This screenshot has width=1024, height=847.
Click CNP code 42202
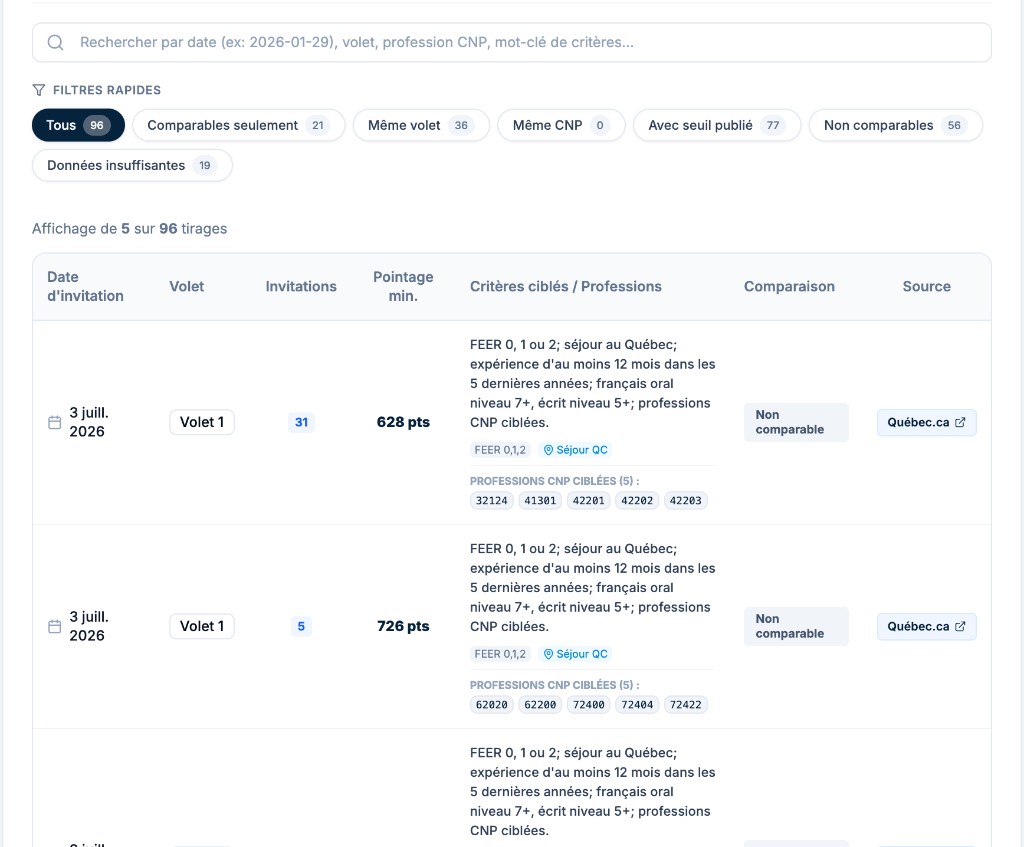point(637,500)
